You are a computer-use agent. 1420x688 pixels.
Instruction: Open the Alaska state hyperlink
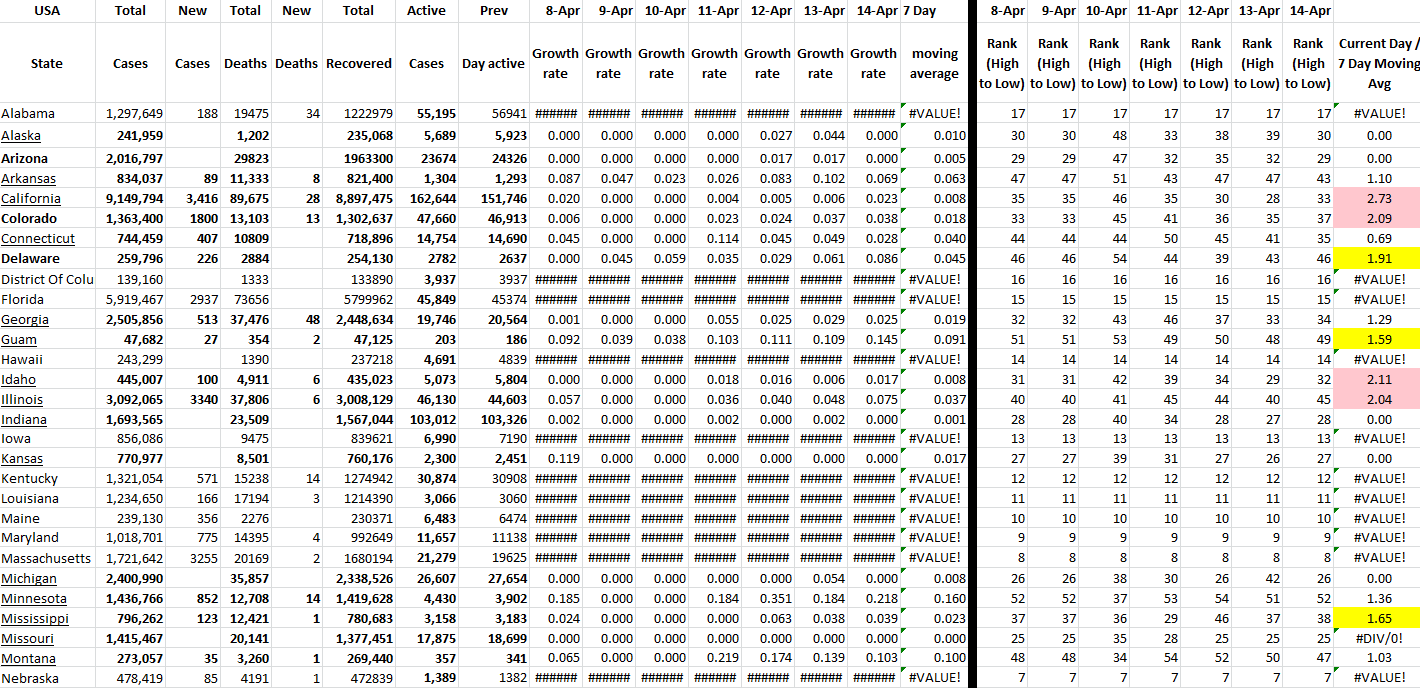[21, 136]
